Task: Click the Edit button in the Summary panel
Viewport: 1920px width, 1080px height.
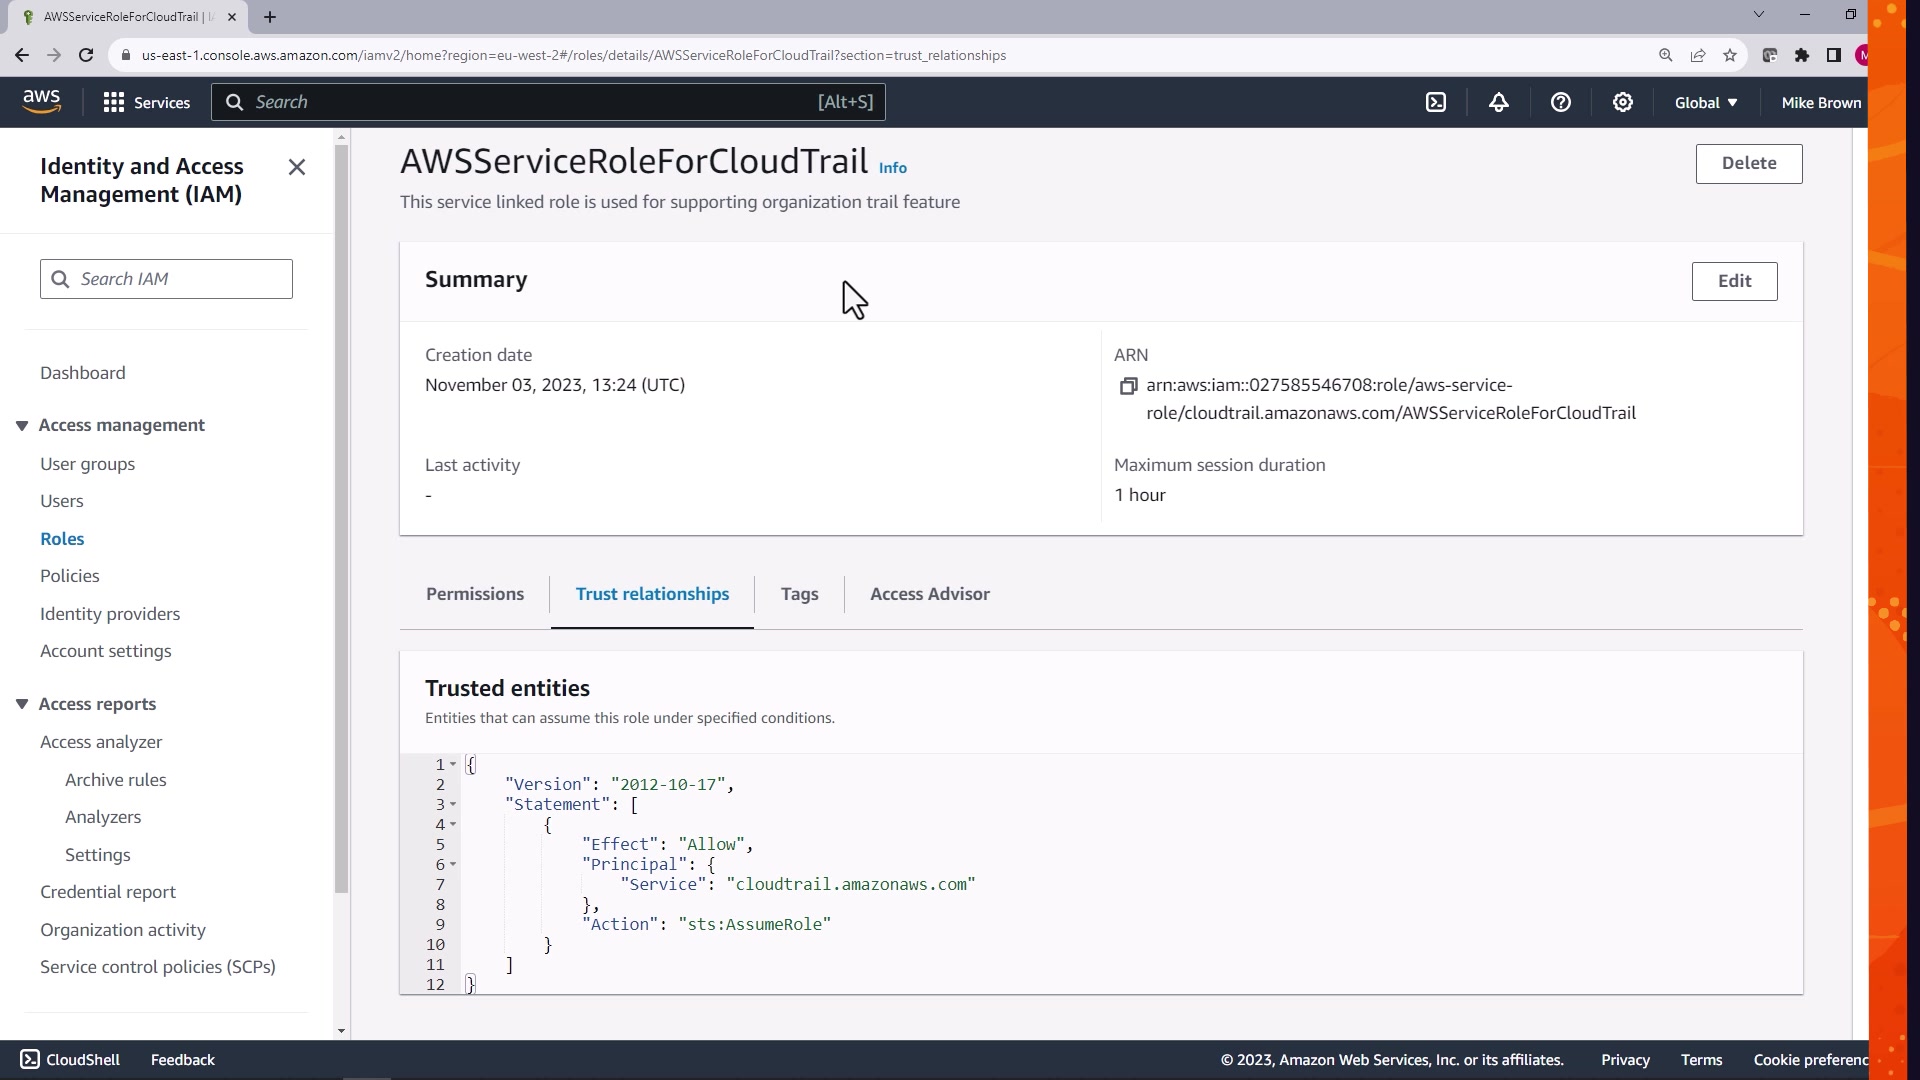Action: point(1733,281)
